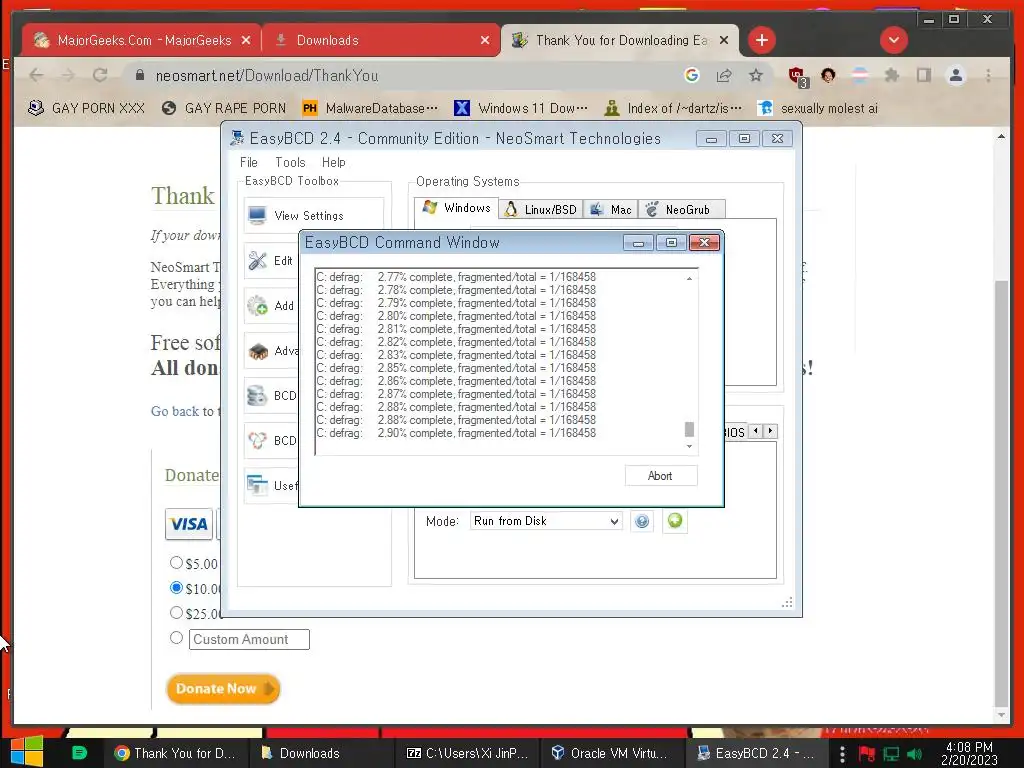Select the Custom Amount radio button

coord(176,638)
